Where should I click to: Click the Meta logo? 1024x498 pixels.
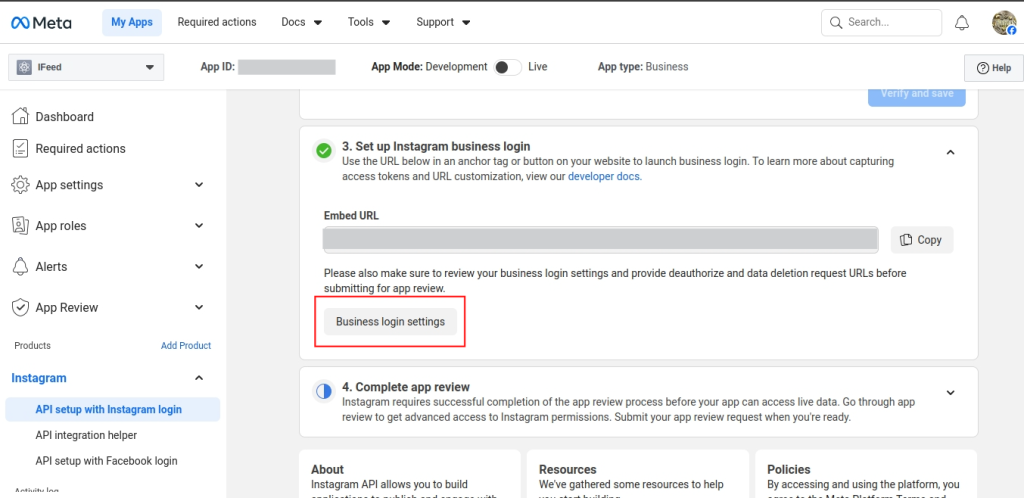[x=41, y=23]
